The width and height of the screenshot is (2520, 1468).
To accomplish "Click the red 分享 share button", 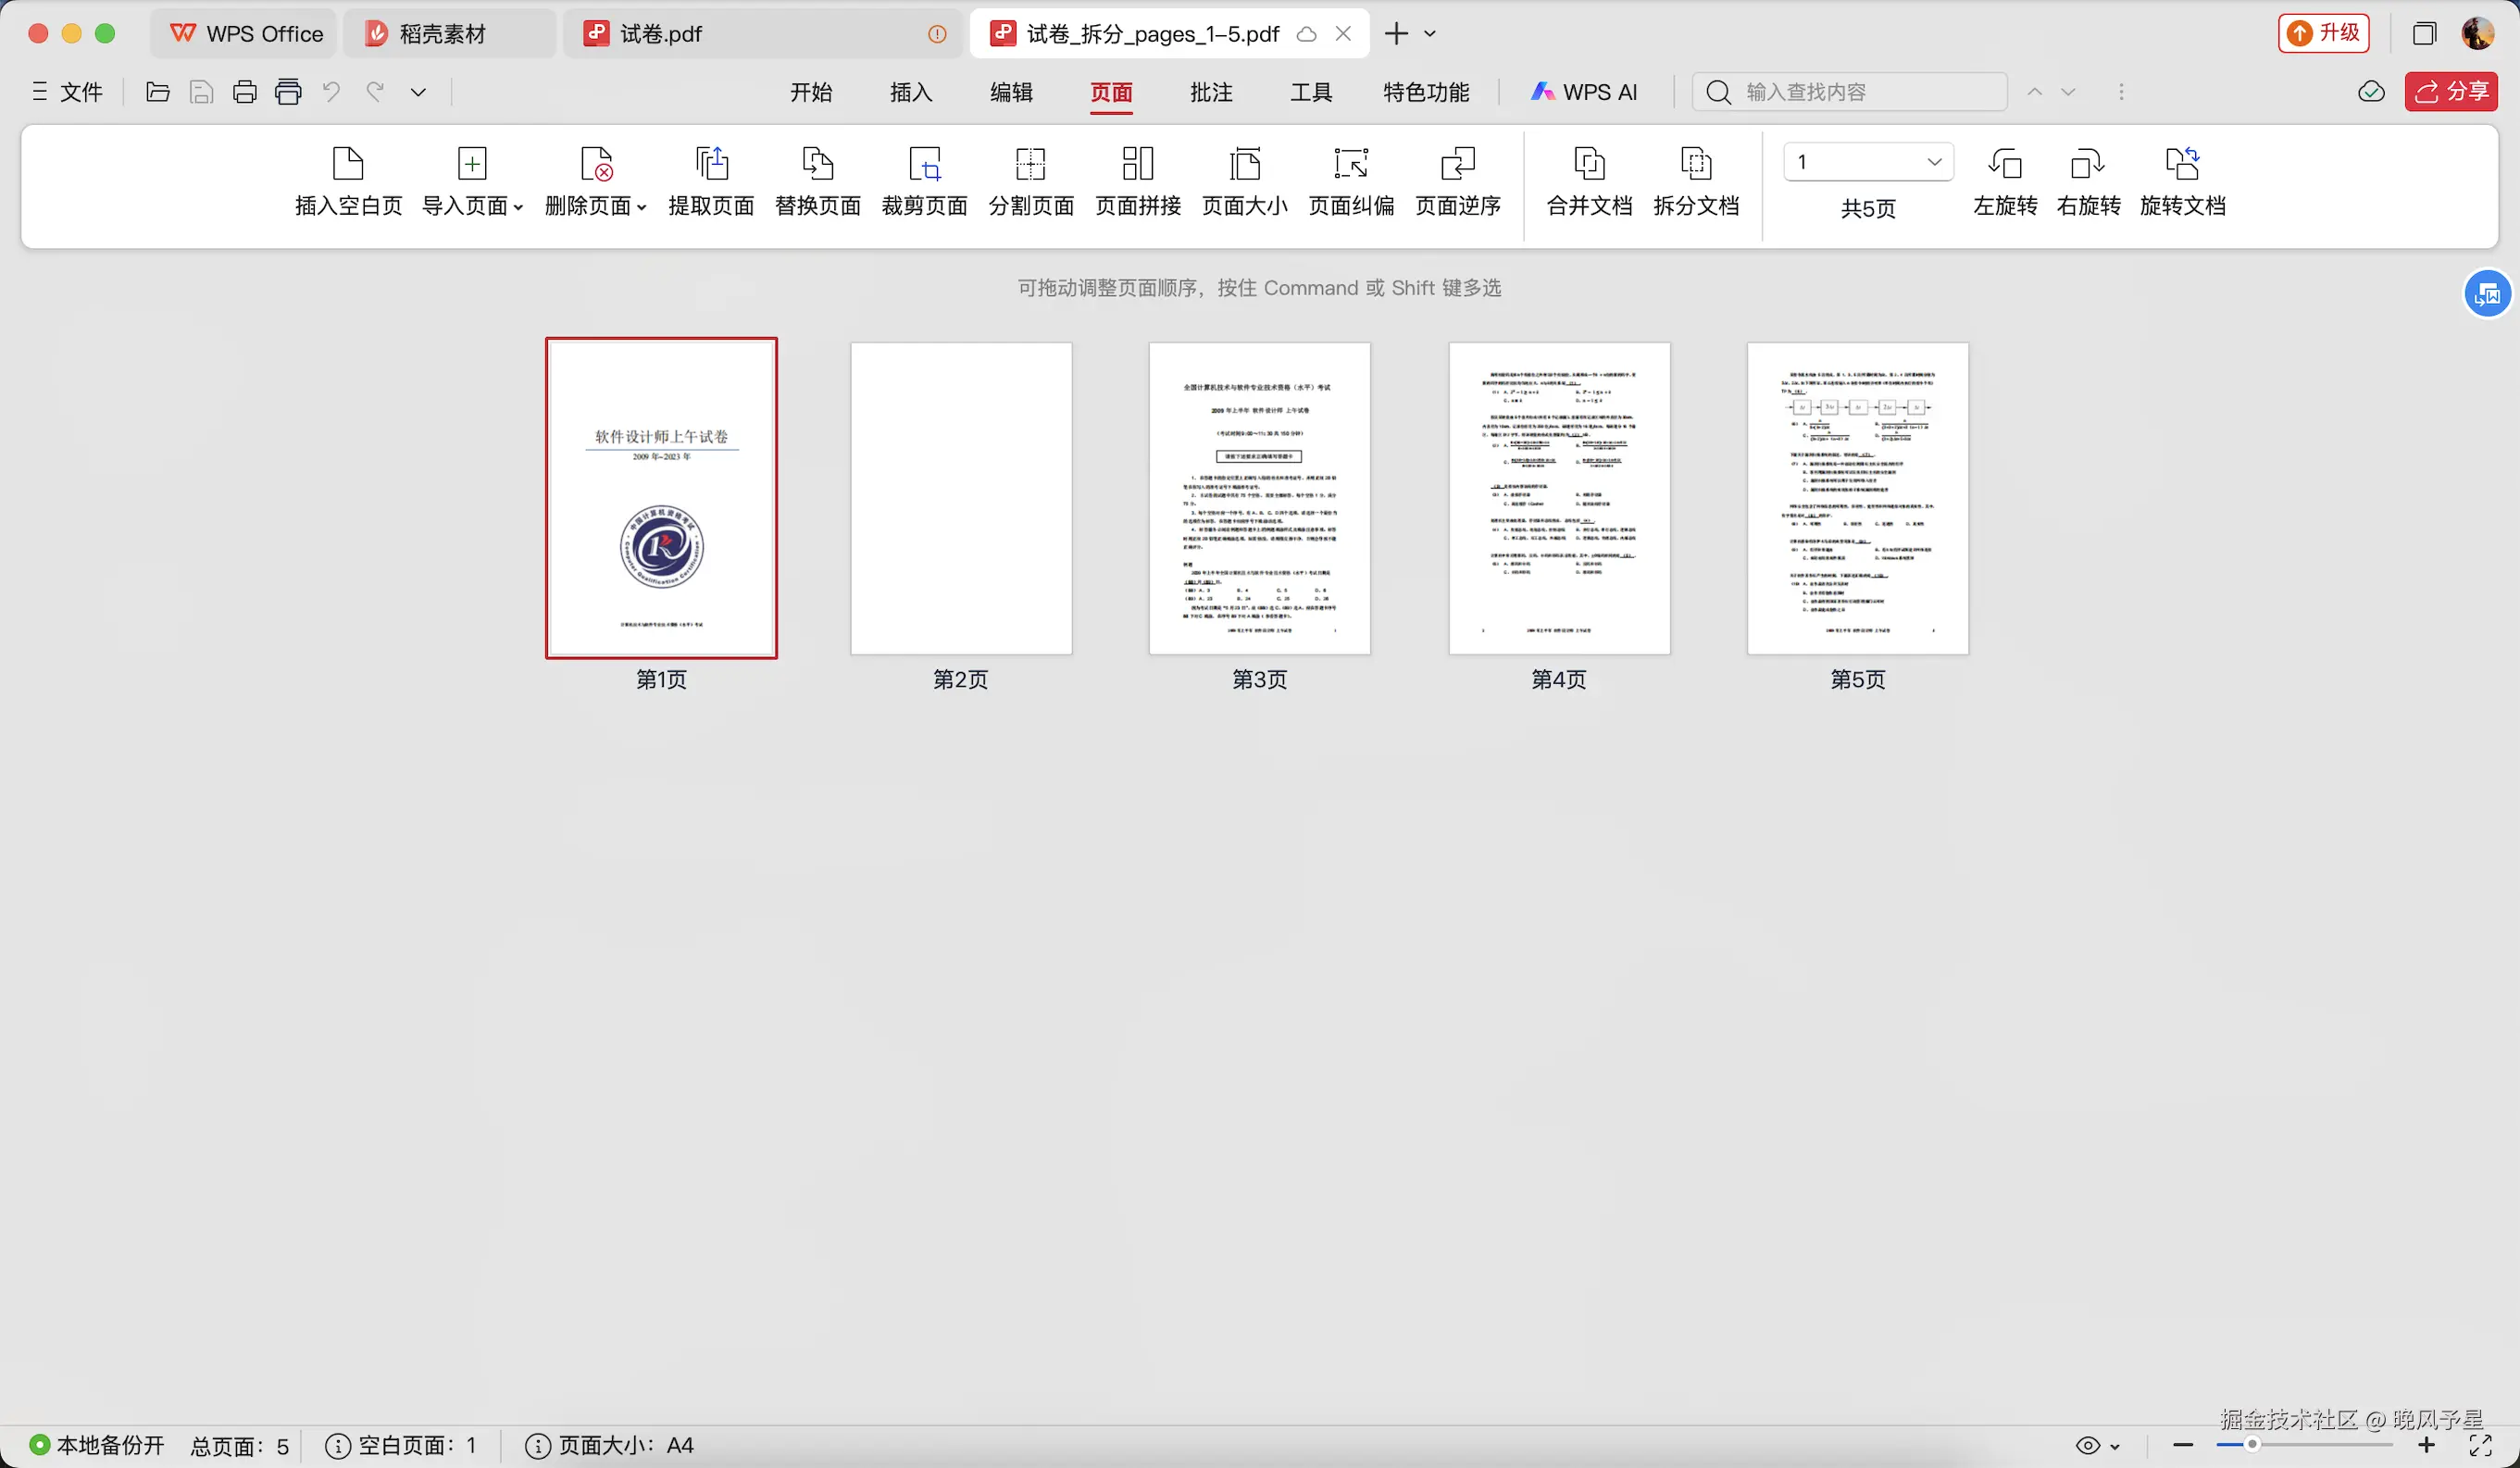I will point(2451,92).
